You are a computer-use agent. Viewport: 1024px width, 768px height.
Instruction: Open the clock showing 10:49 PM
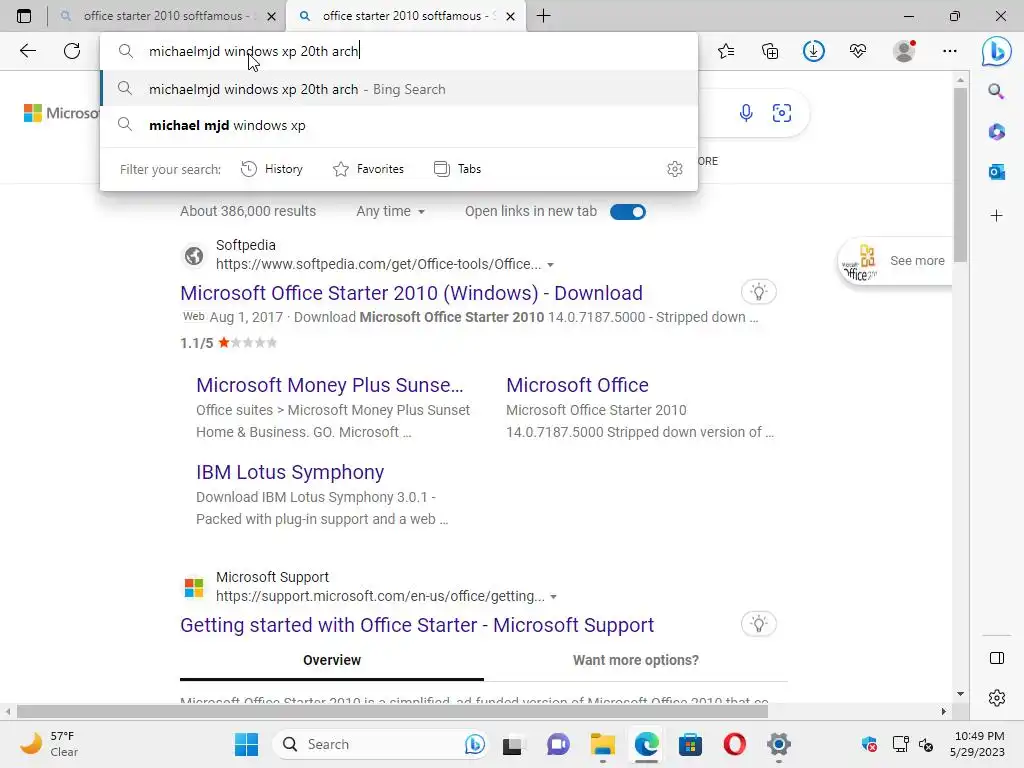click(978, 744)
